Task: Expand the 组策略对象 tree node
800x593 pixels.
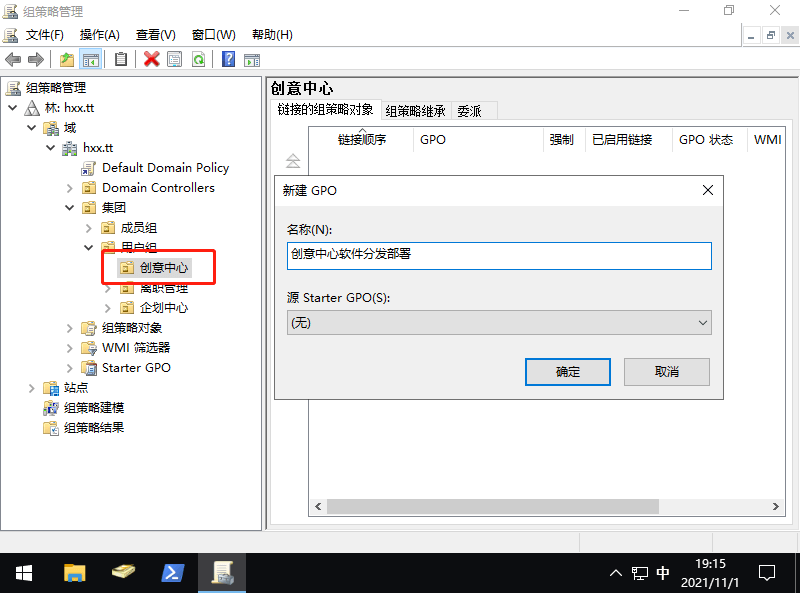Action: coord(69,328)
